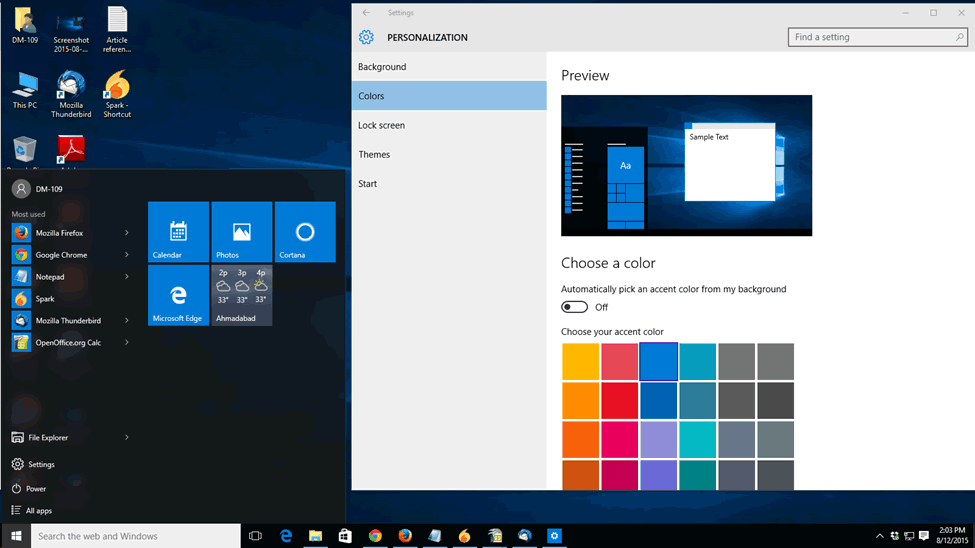Expand File Explorer jump list arrow
This screenshot has width=975, height=548.
coord(127,437)
